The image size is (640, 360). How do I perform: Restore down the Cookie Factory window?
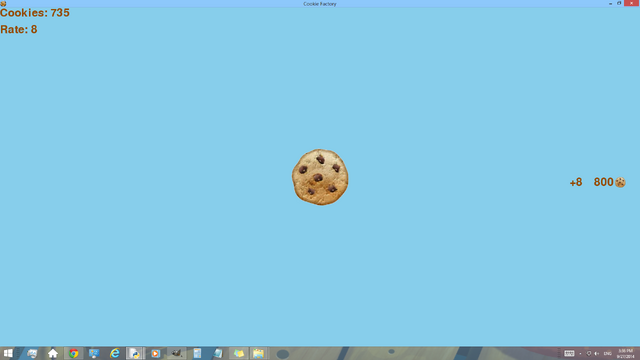(x=619, y=3)
